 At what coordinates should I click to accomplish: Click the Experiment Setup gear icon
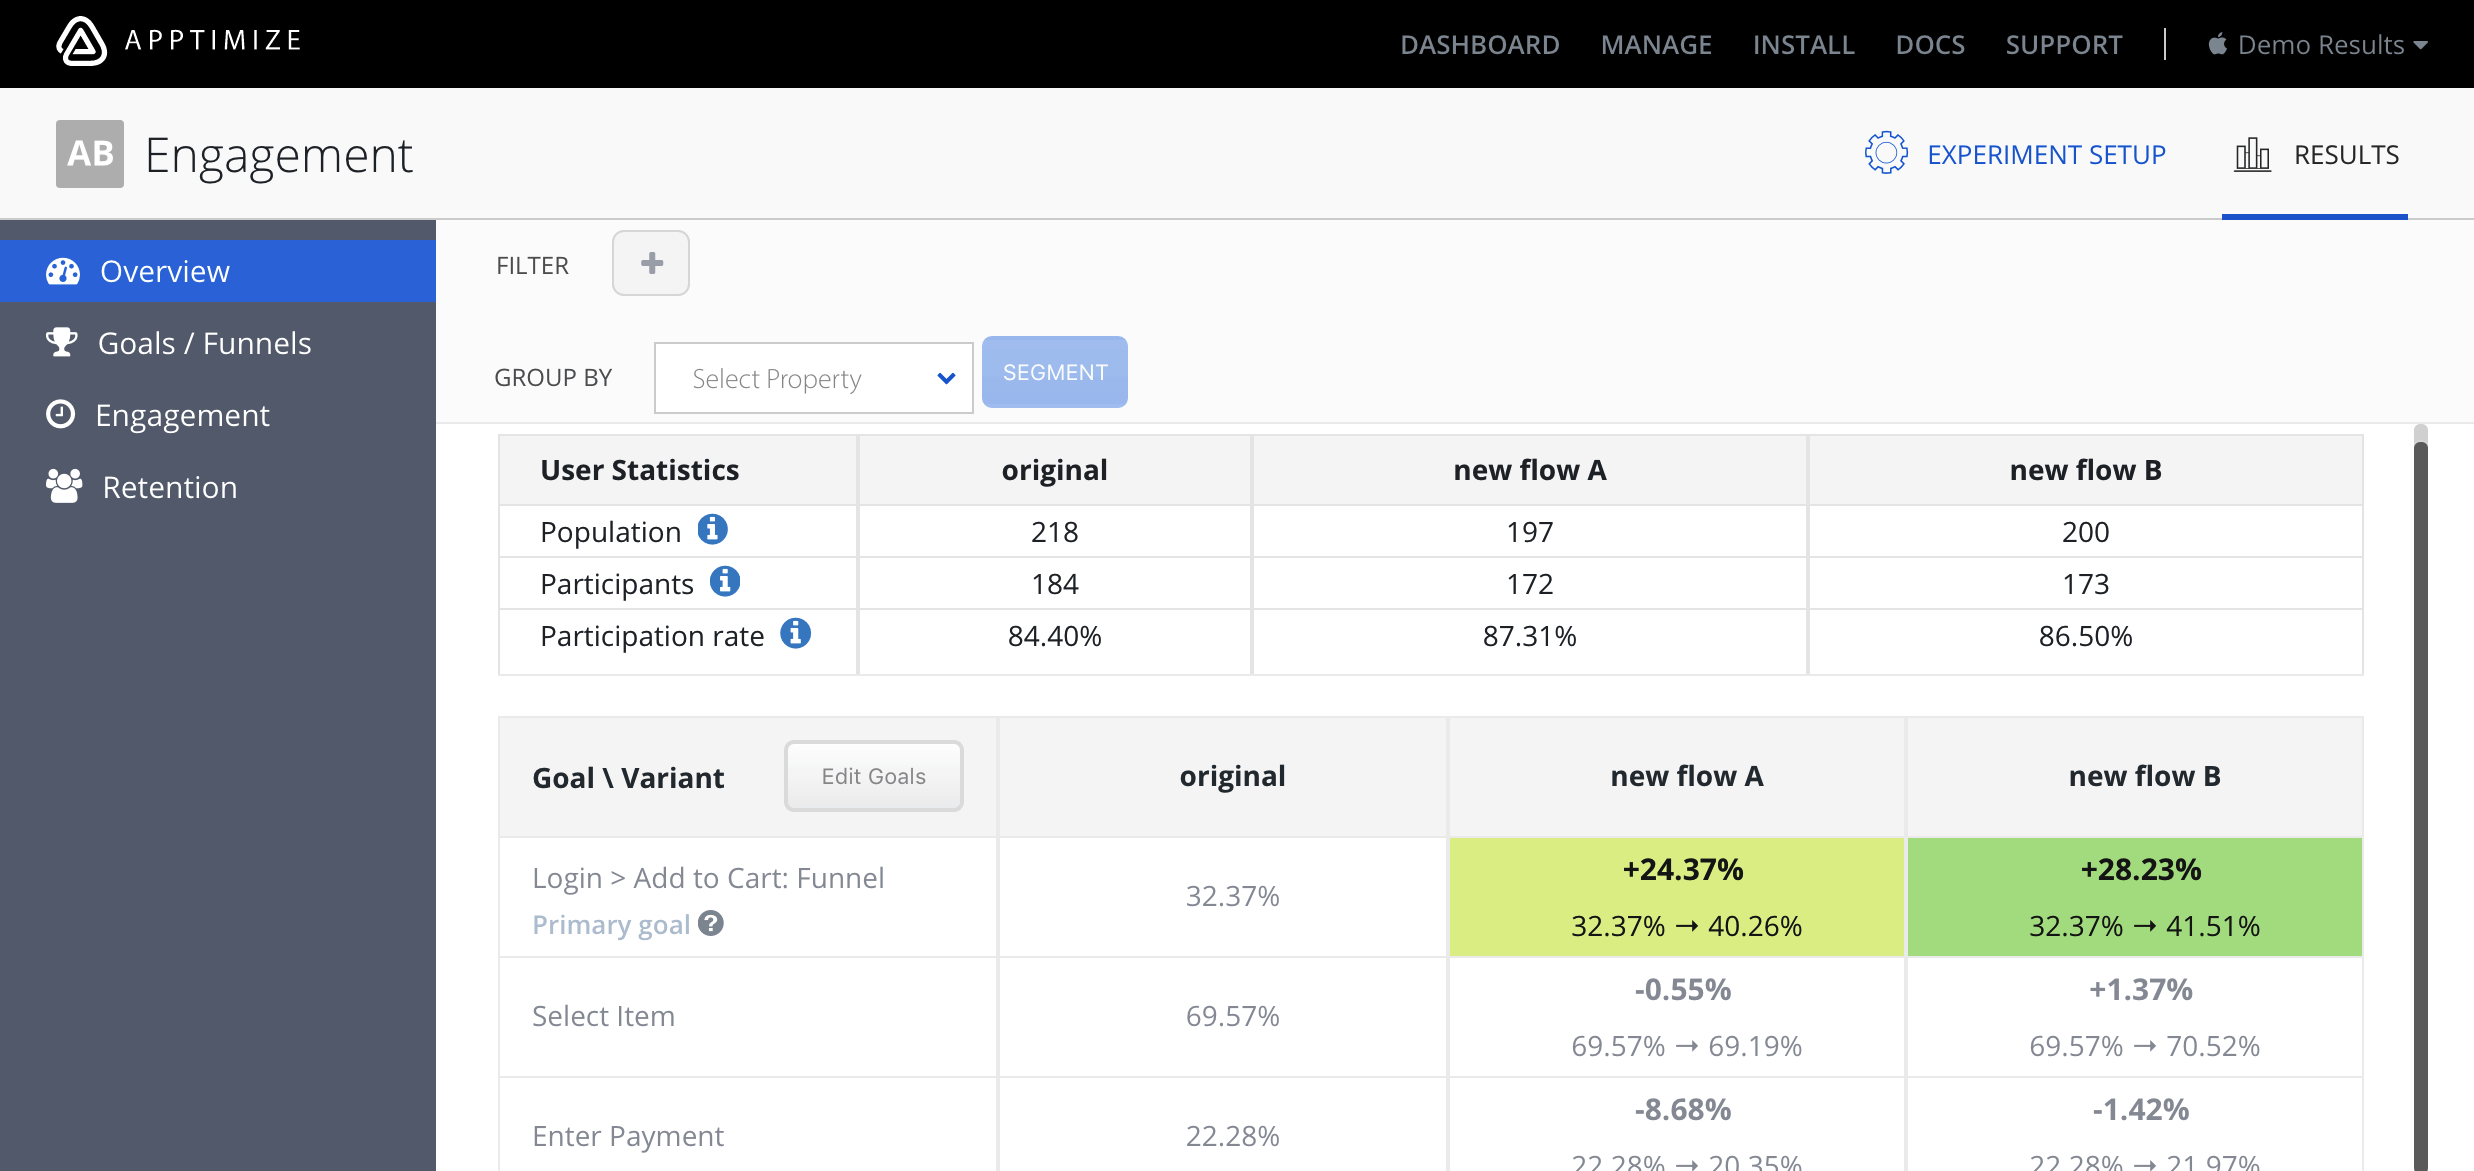(x=1886, y=153)
